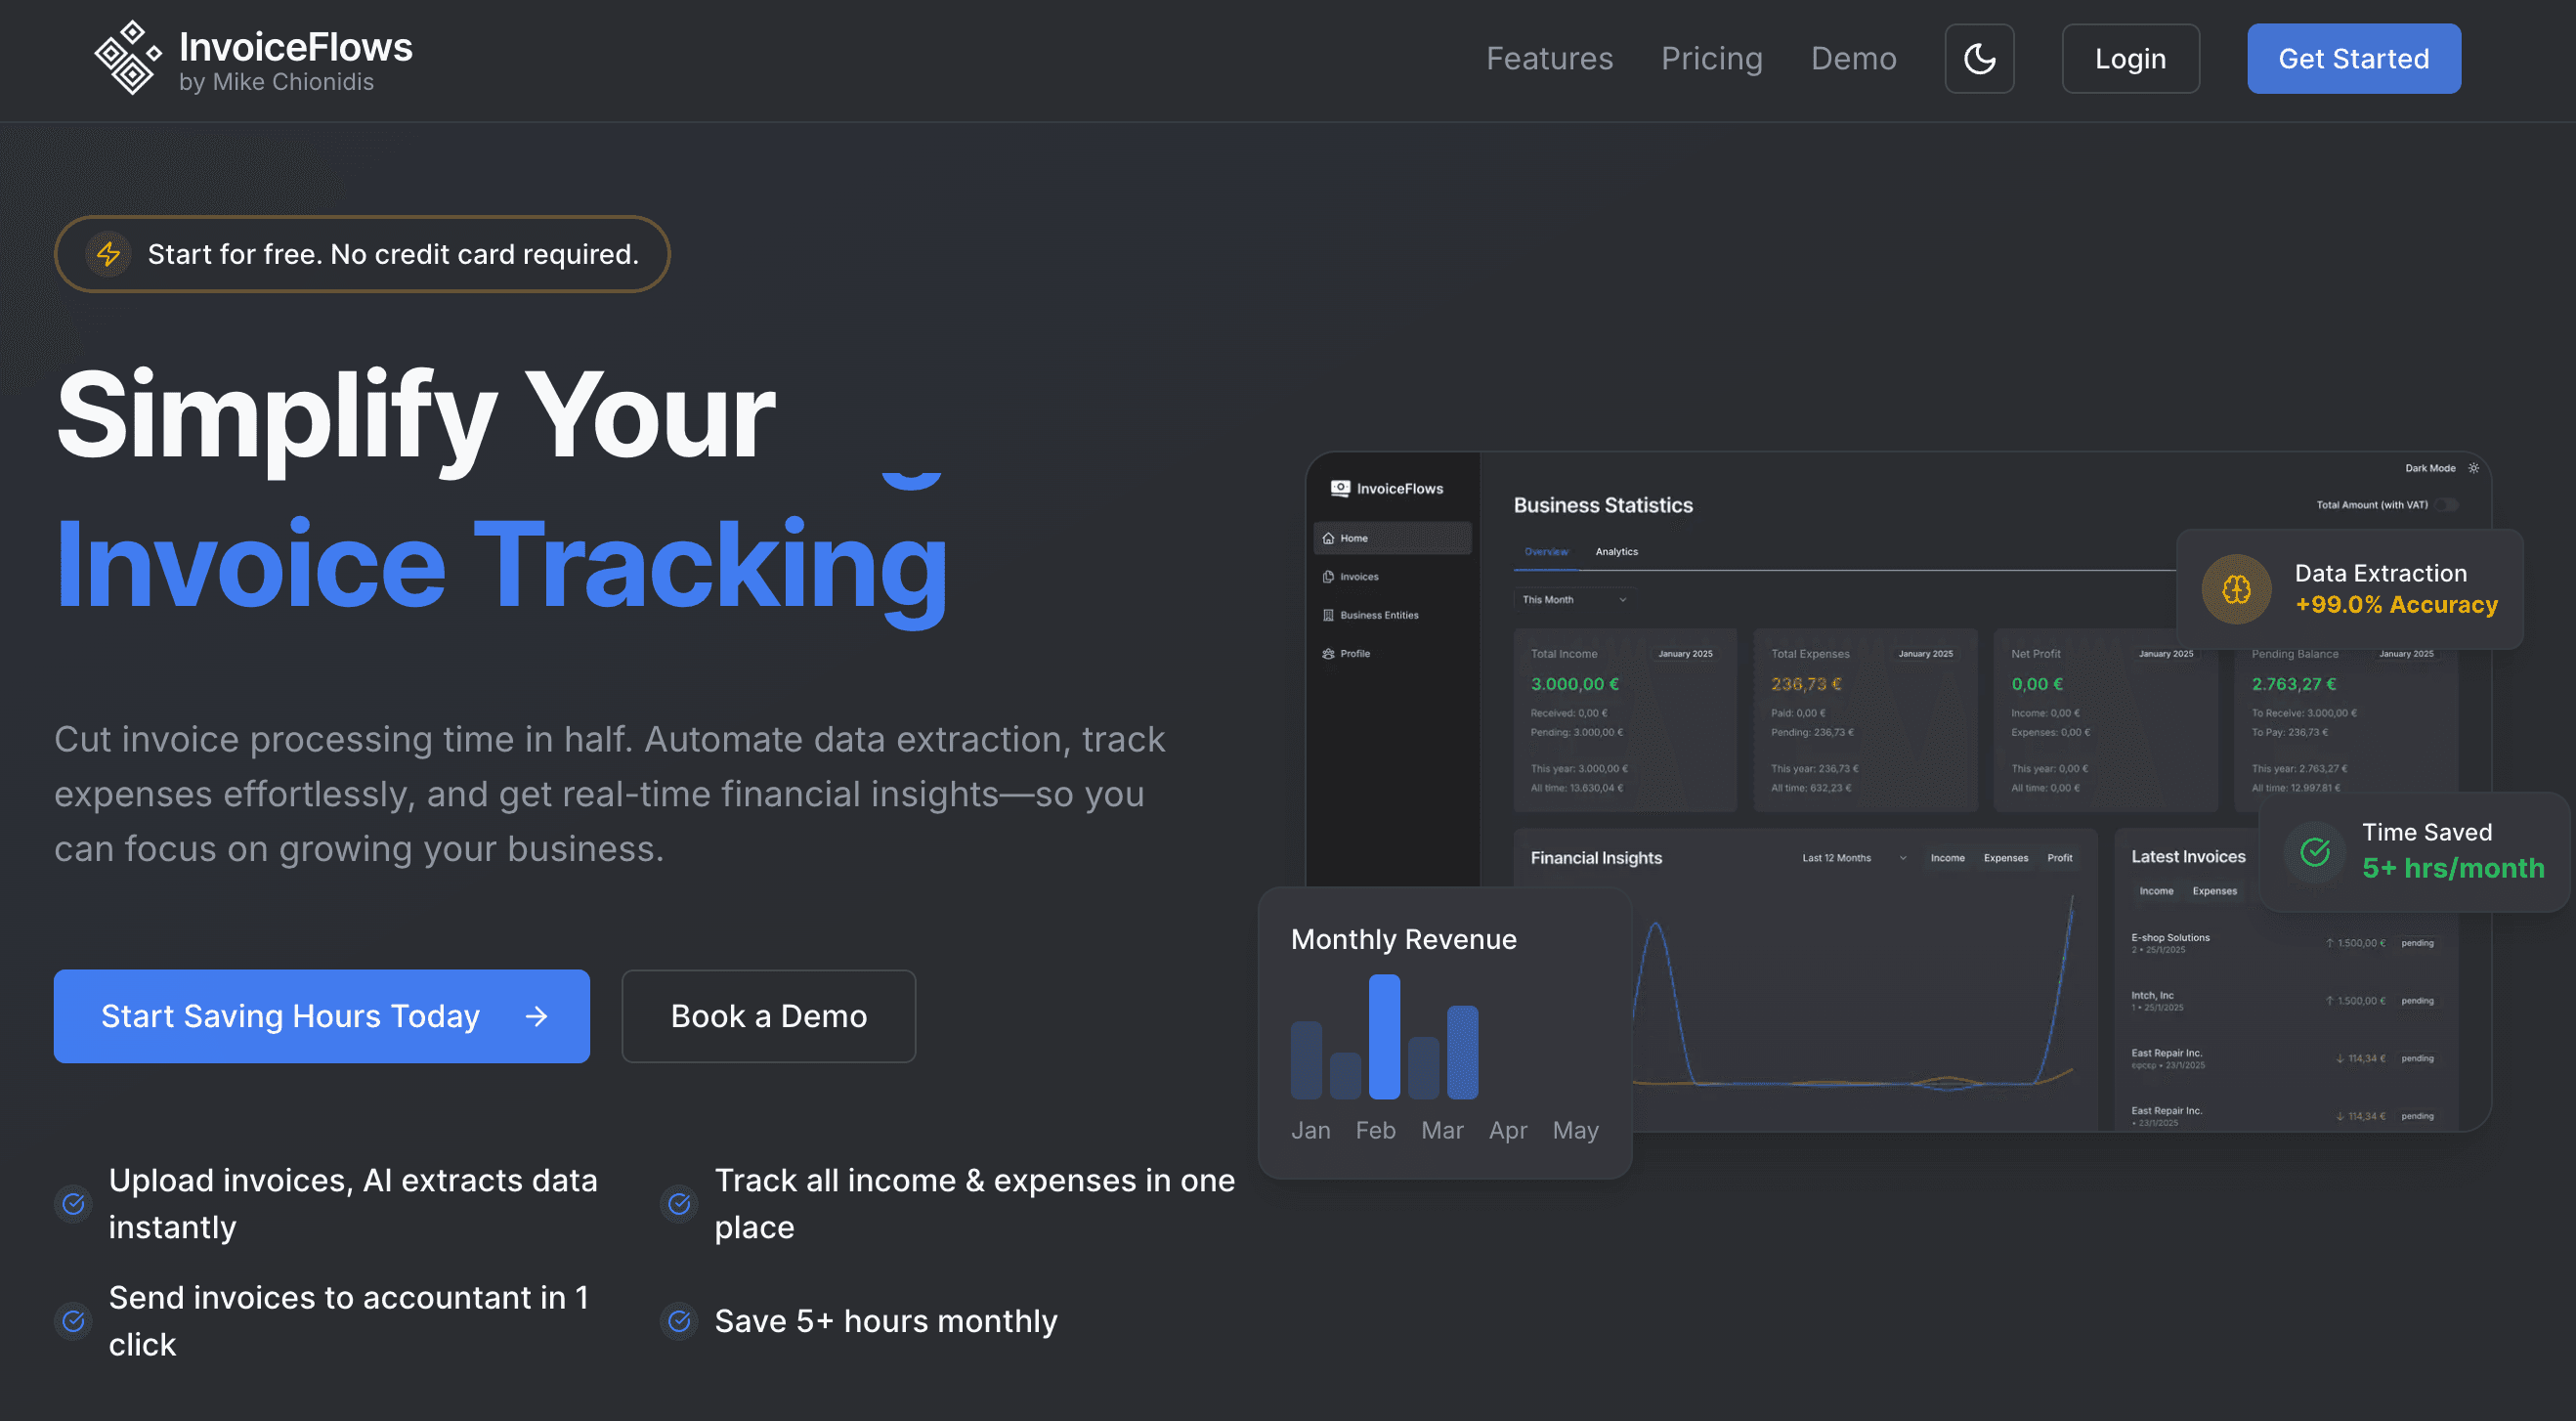Image resolution: width=2576 pixels, height=1421 pixels.
Task: Open Pricing from the top navigation
Action: click(1712, 58)
